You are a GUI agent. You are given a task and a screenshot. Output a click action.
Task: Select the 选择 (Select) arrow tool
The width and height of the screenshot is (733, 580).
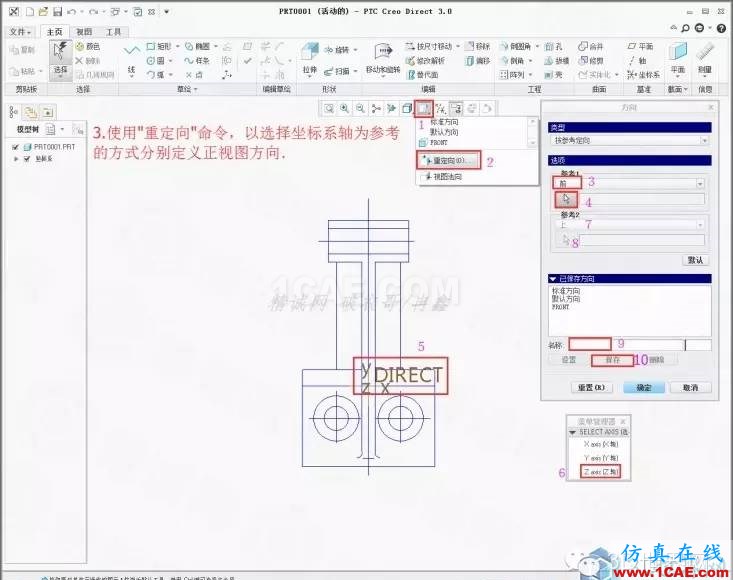point(60,59)
